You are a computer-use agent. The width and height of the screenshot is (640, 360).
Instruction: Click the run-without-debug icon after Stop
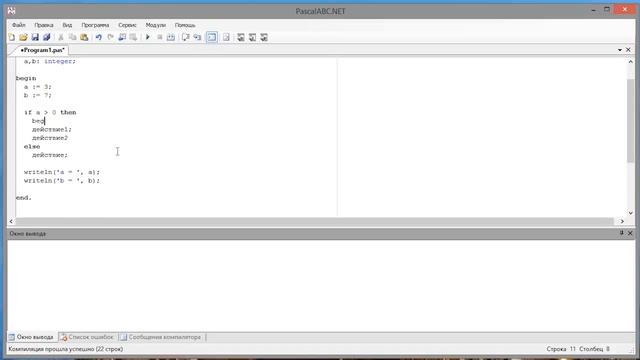pos(171,38)
